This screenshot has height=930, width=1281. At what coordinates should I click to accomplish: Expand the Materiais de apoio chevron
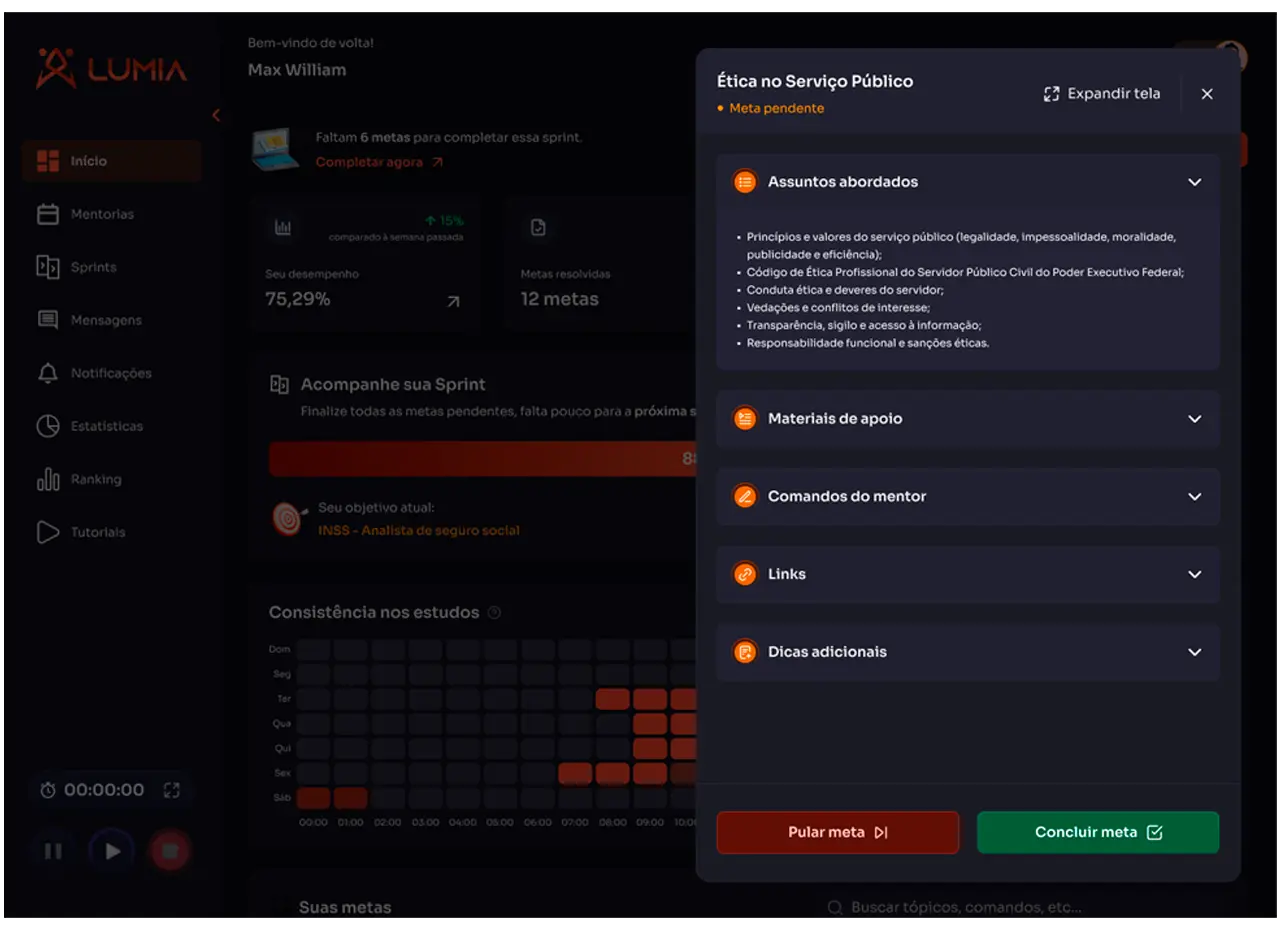click(1194, 419)
